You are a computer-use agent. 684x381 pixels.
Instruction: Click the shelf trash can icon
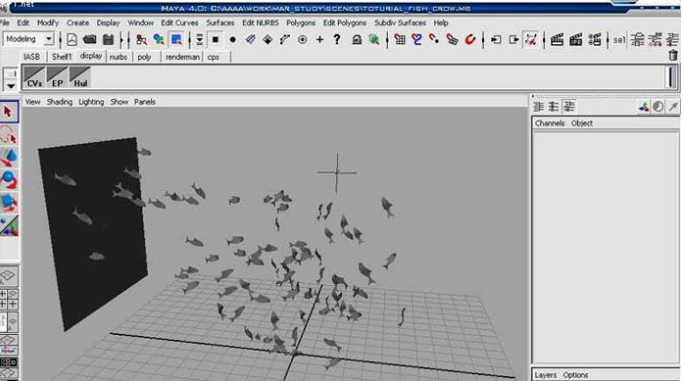click(x=673, y=55)
